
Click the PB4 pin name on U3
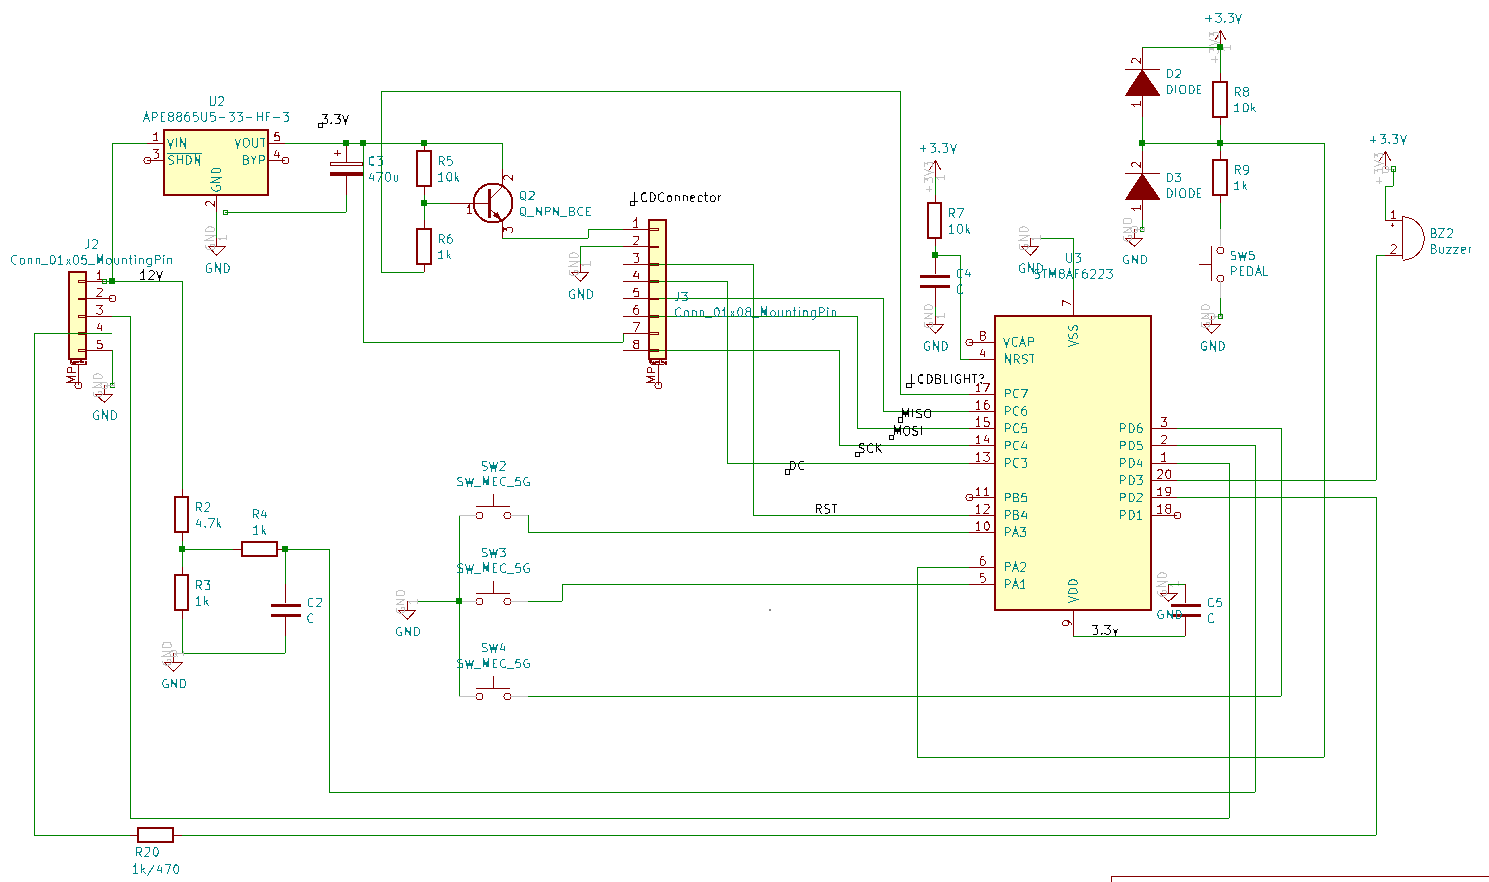pos(1016,515)
